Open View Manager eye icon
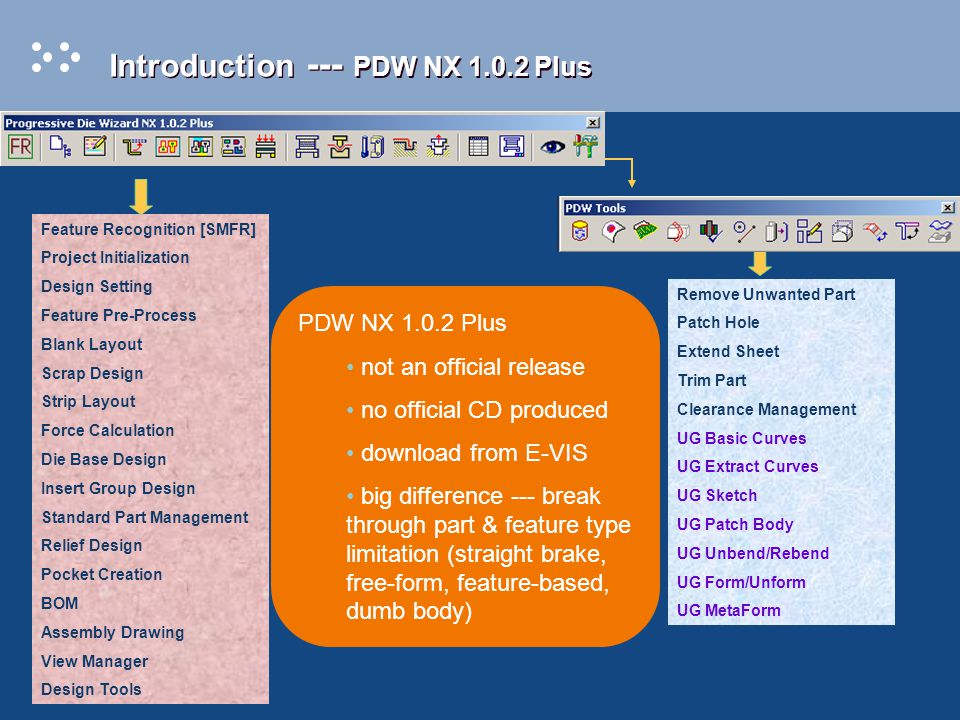The width and height of the screenshot is (960, 720). click(x=552, y=147)
